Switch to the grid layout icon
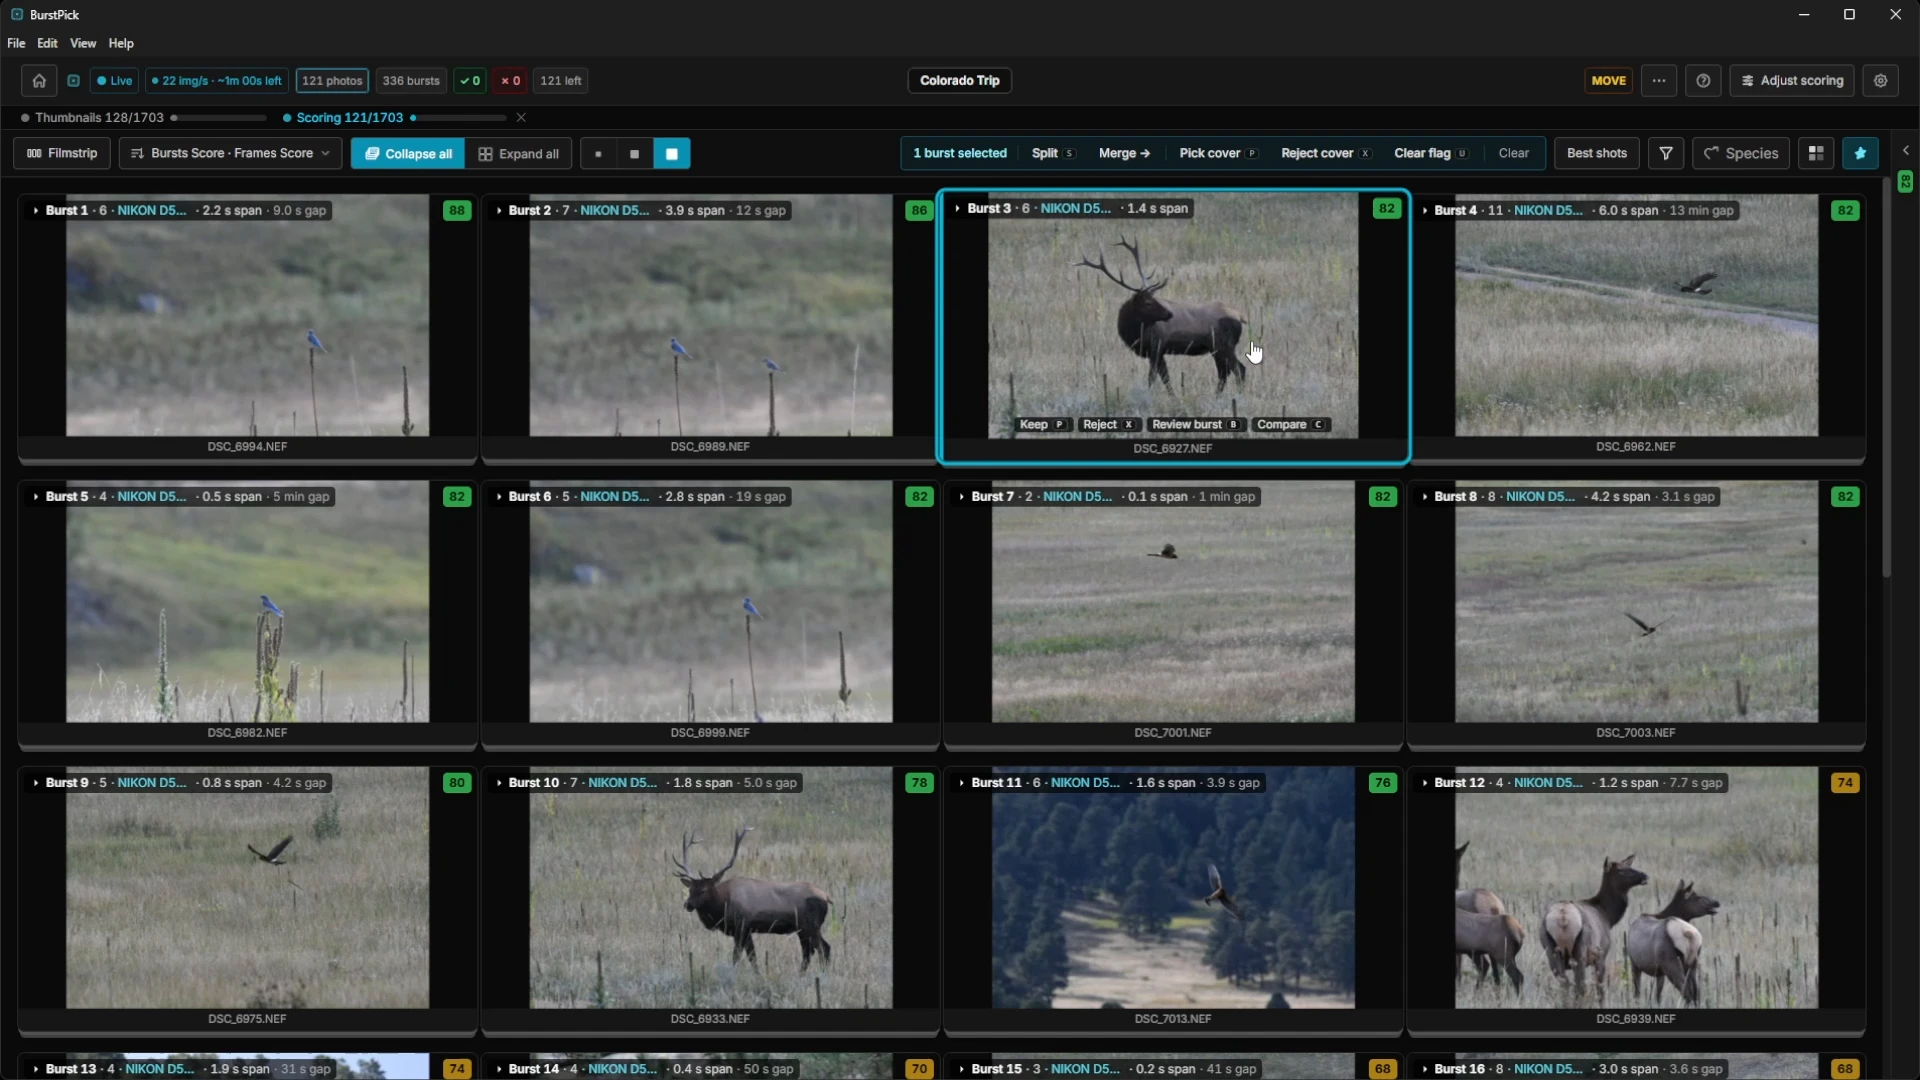This screenshot has width=1920, height=1080. coord(1816,153)
